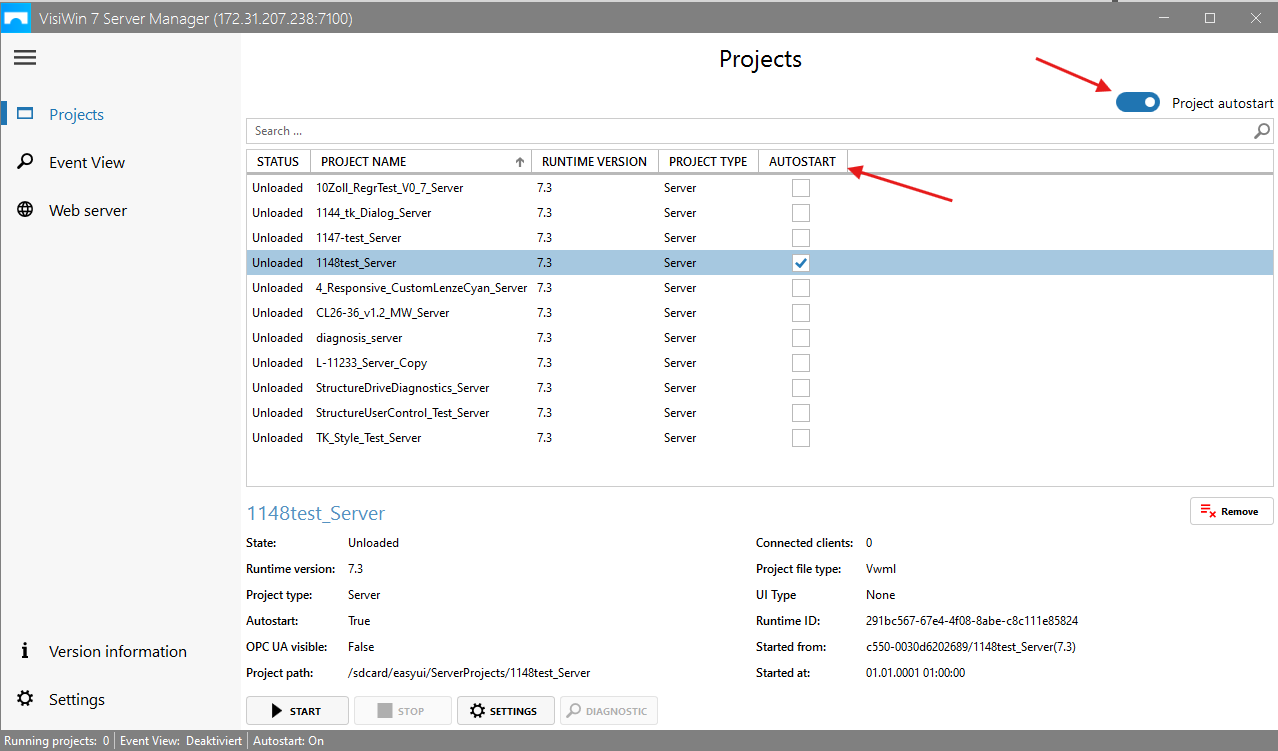Toggle the Project autostart switch
Image resolution: width=1278 pixels, height=751 pixels.
pyautogui.click(x=1137, y=102)
